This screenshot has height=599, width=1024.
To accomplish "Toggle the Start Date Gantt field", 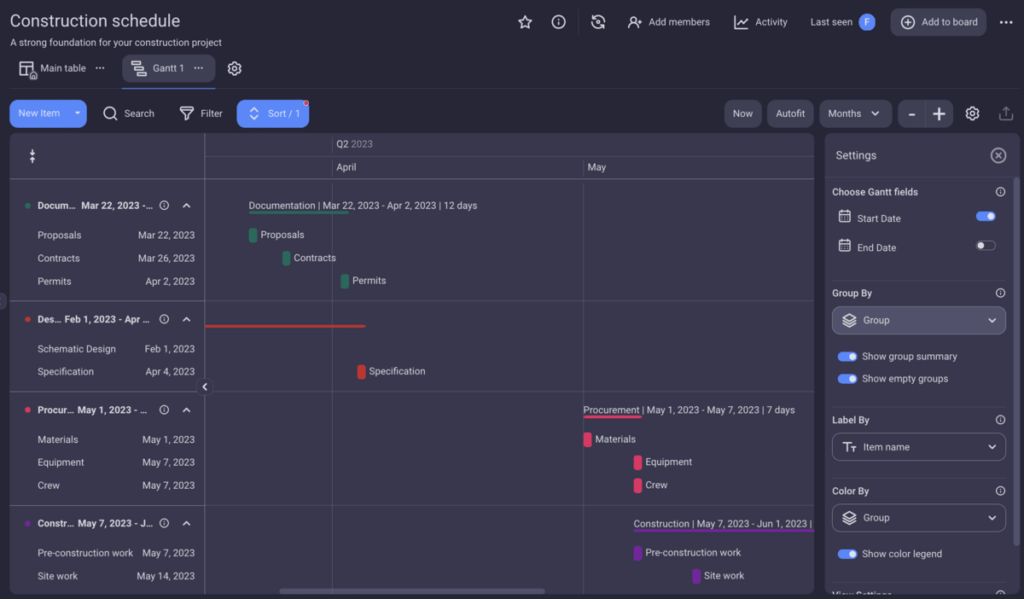I will [985, 216].
